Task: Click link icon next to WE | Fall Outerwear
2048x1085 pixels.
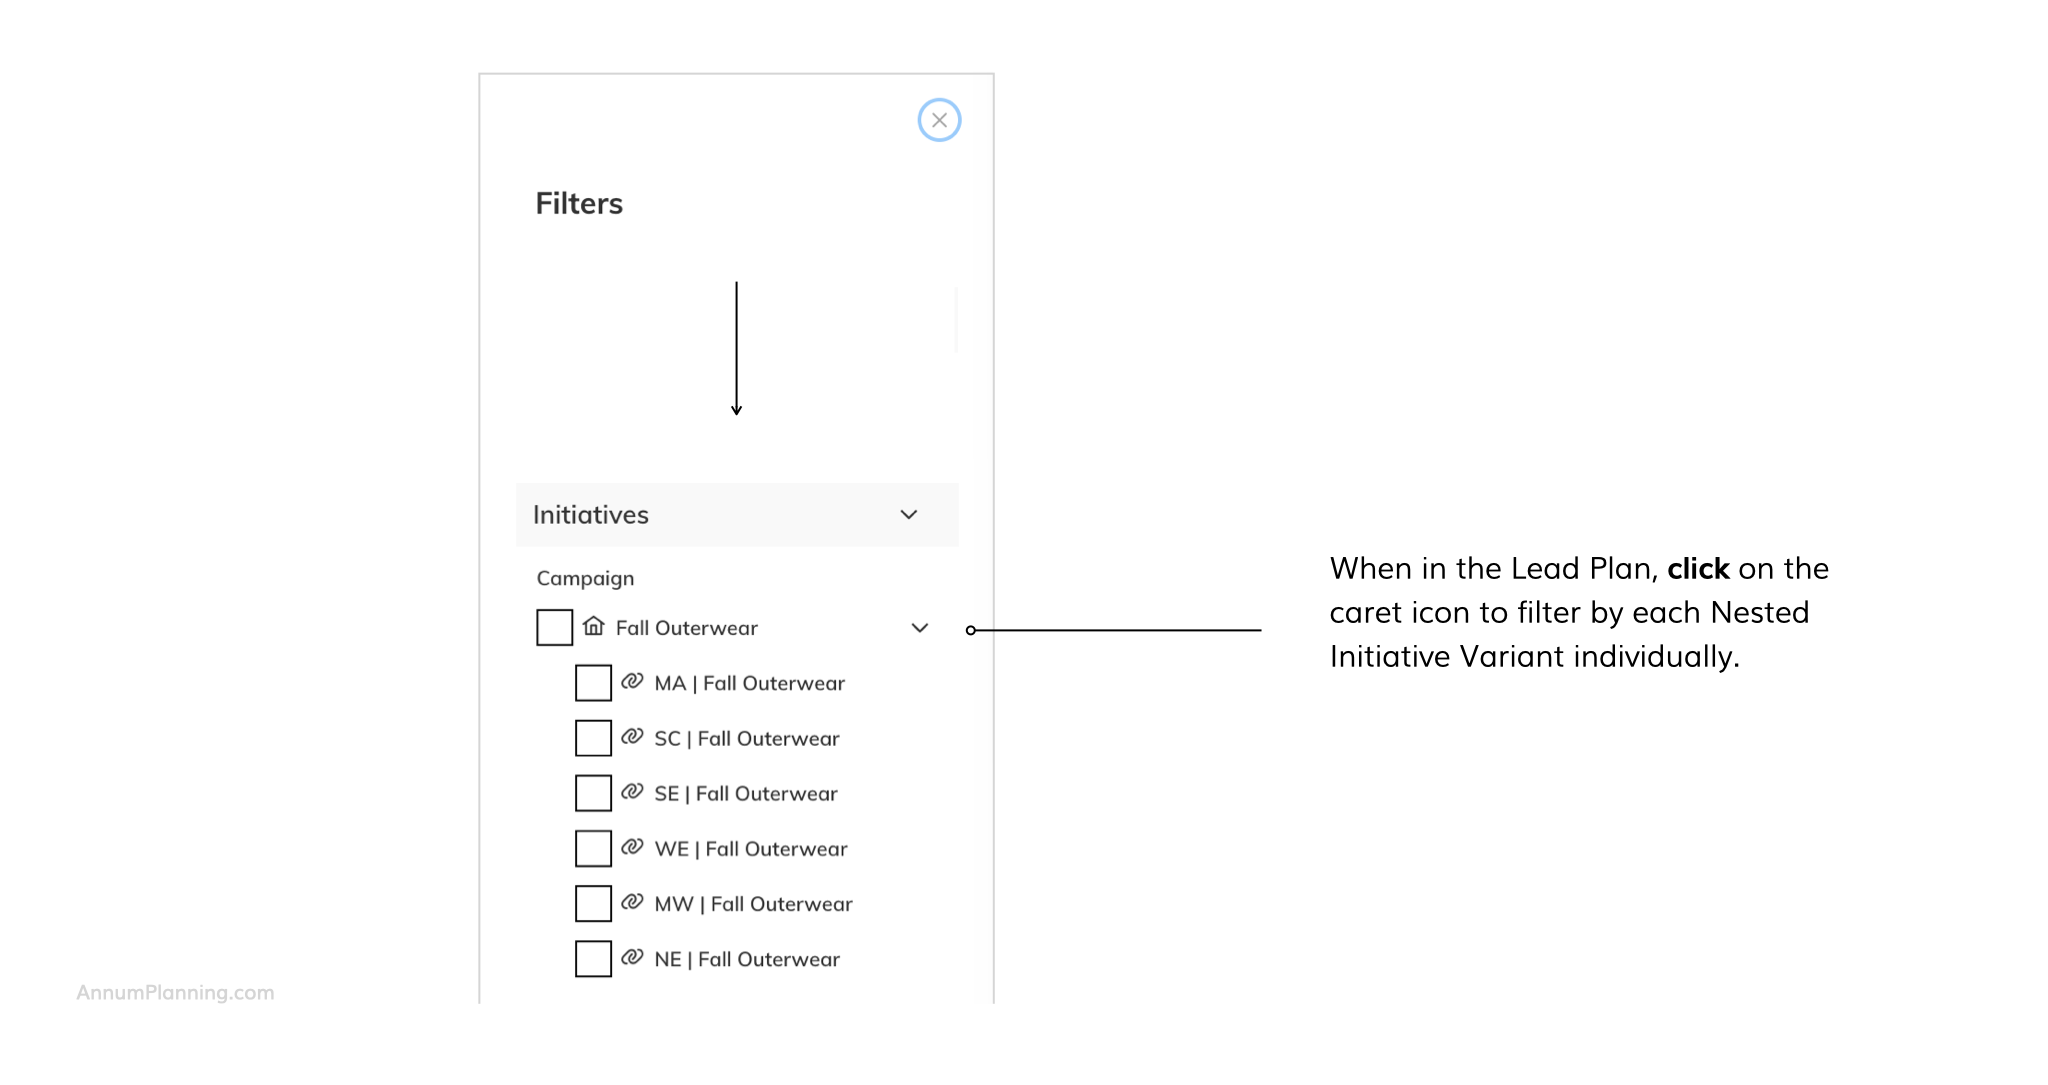Action: click(632, 847)
